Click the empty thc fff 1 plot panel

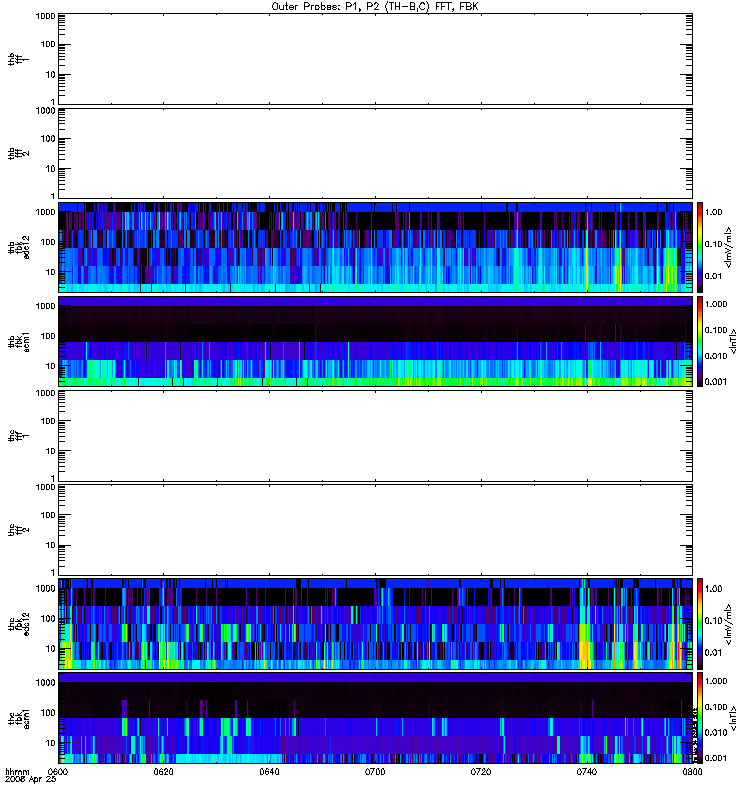tap(375, 436)
